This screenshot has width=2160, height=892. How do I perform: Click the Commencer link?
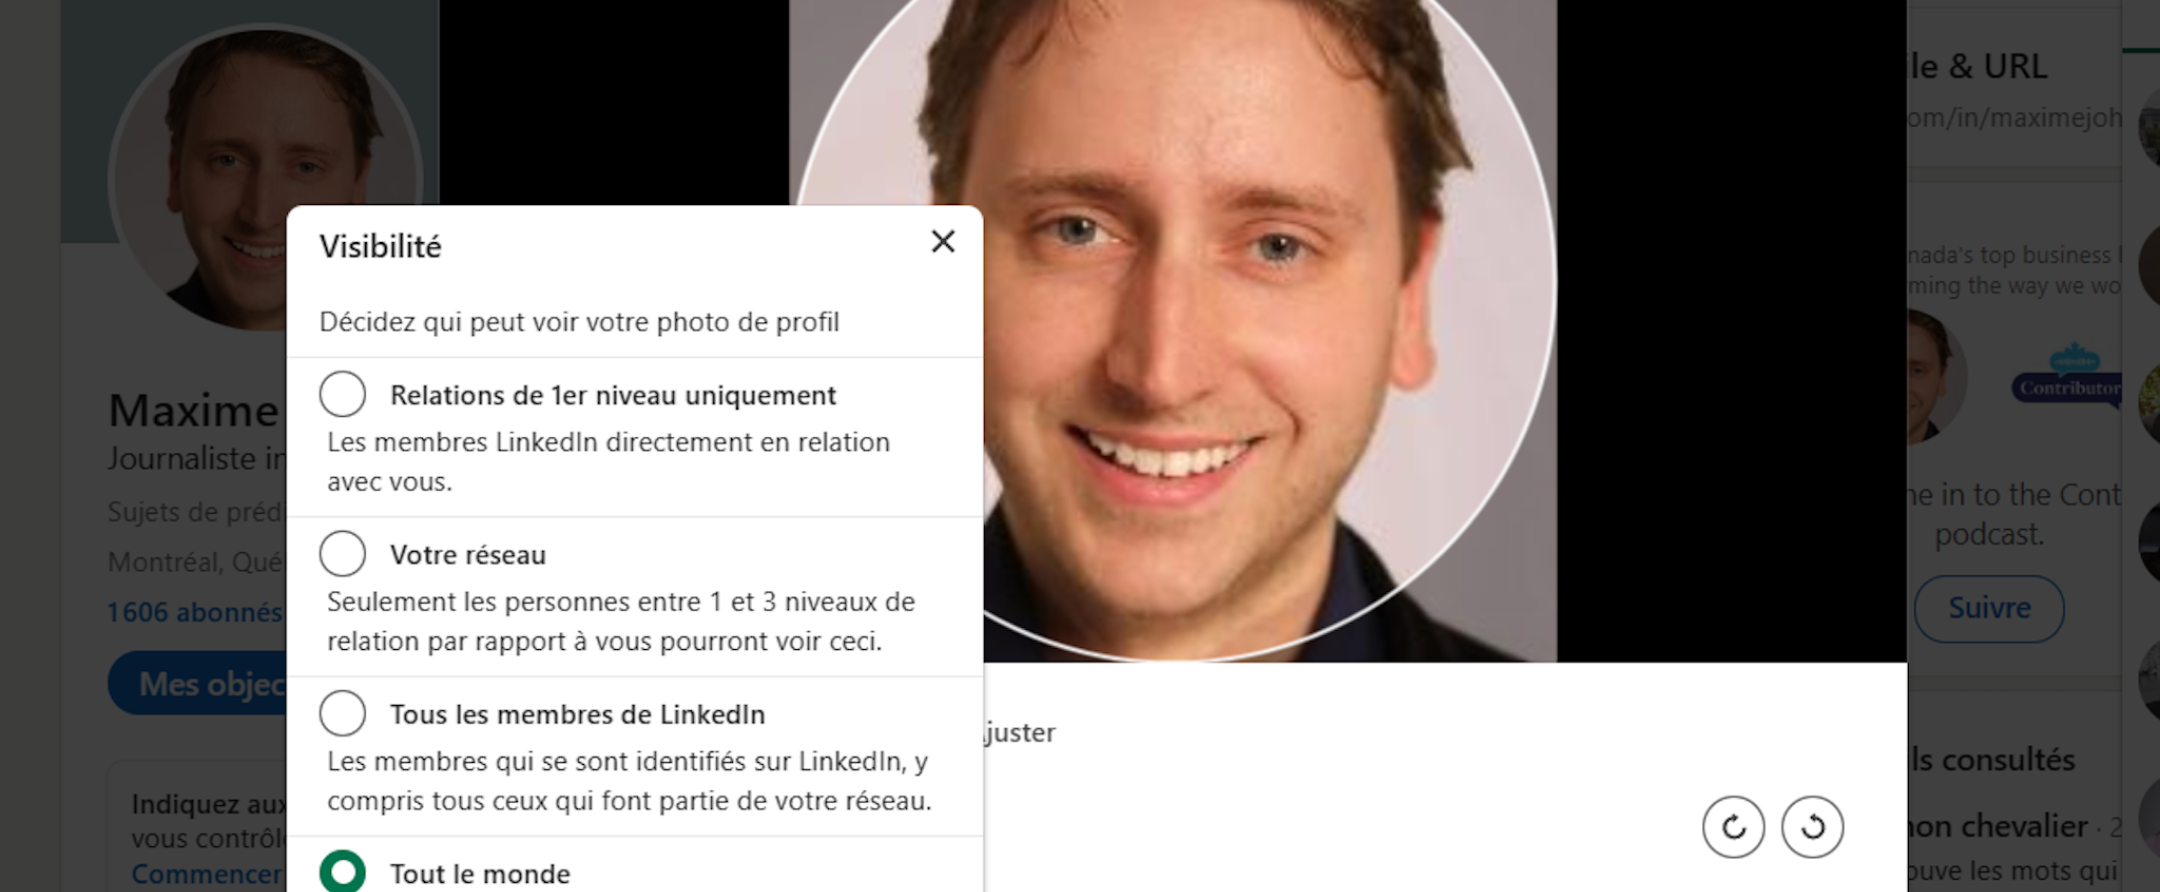tap(207, 874)
